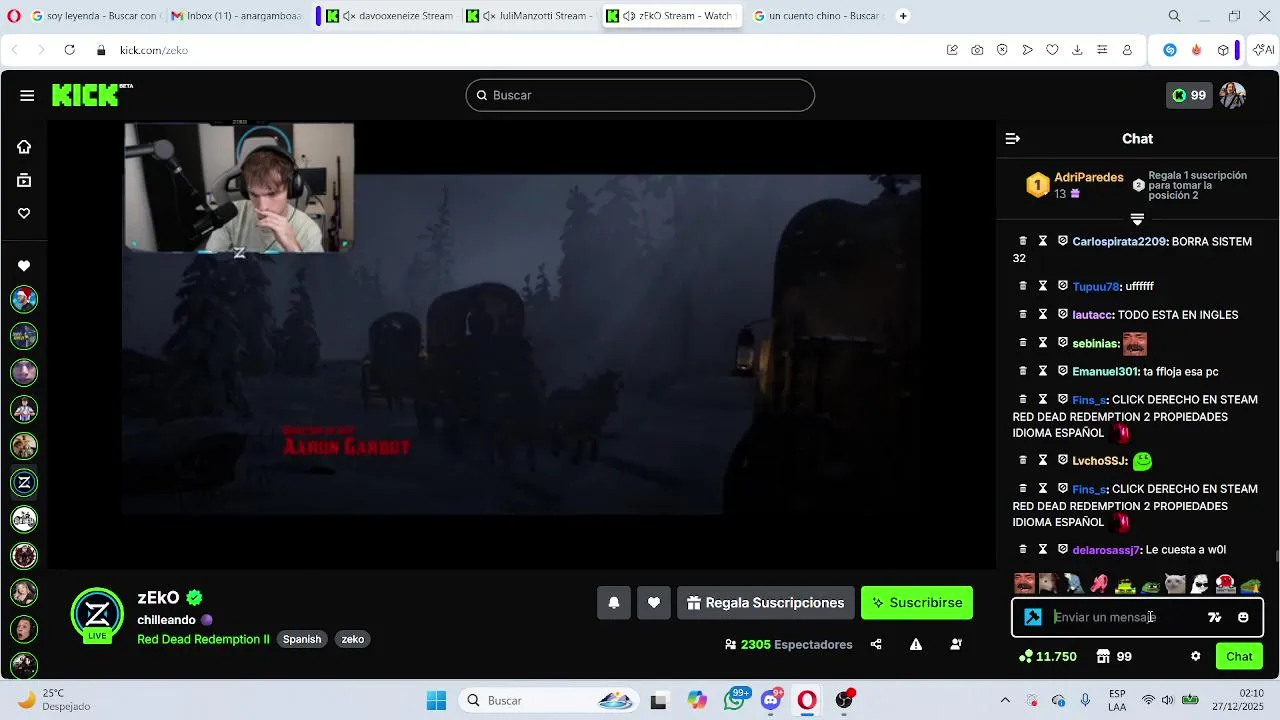Open the browser snapshot camera tool

coord(977,50)
